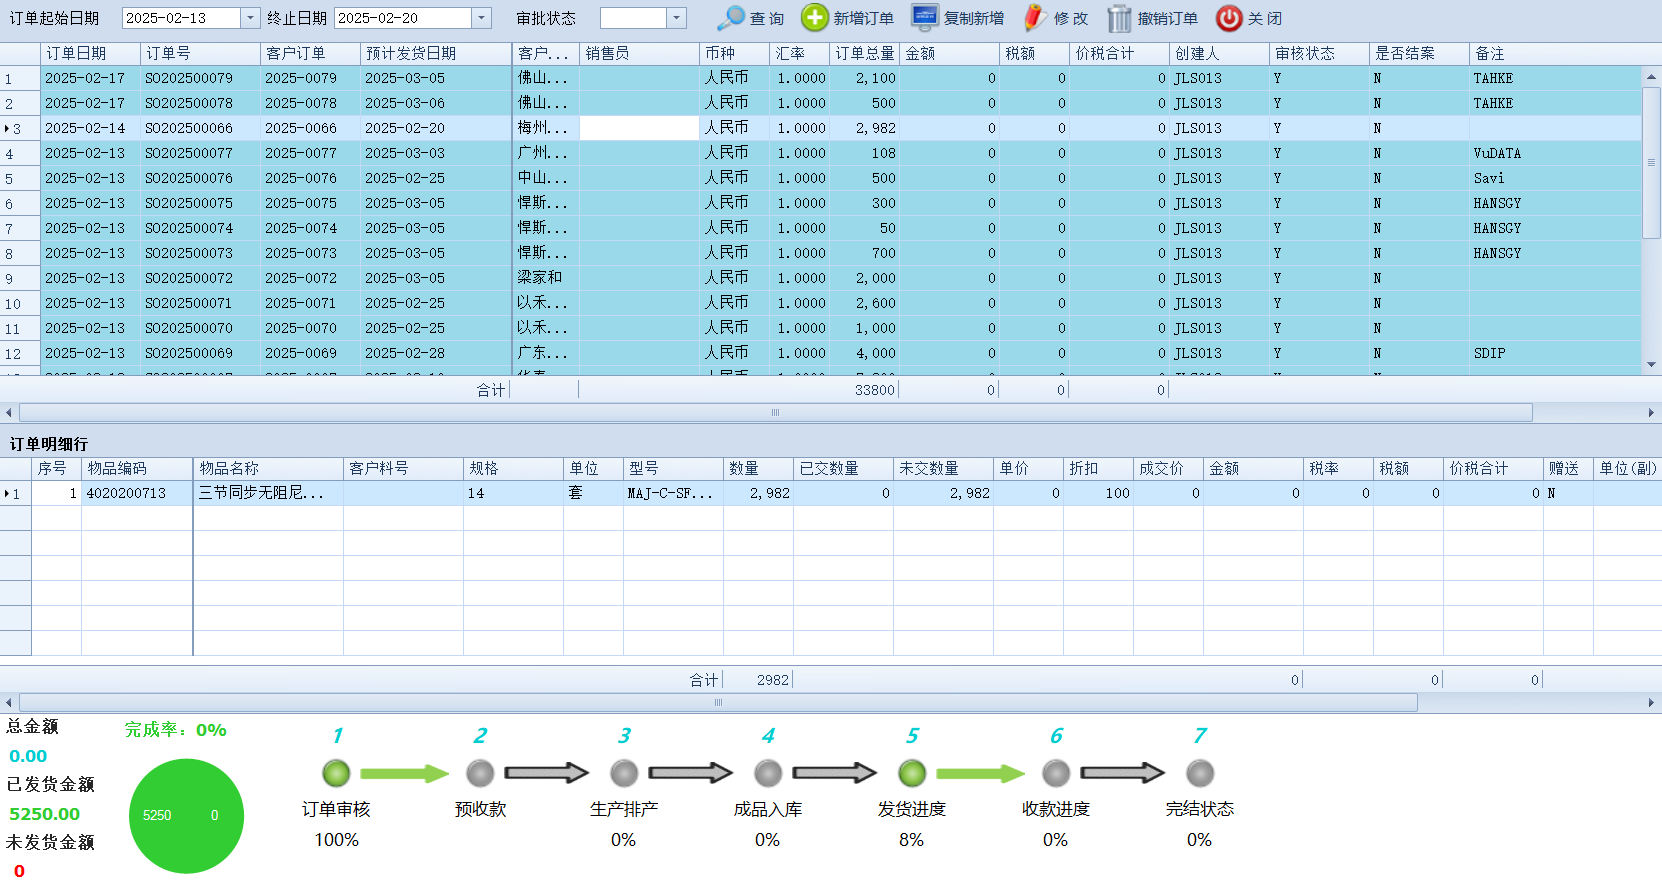Image resolution: width=1662 pixels, height=882 pixels.
Task: Click the gray 完结状态 status circle
Action: 1200,773
